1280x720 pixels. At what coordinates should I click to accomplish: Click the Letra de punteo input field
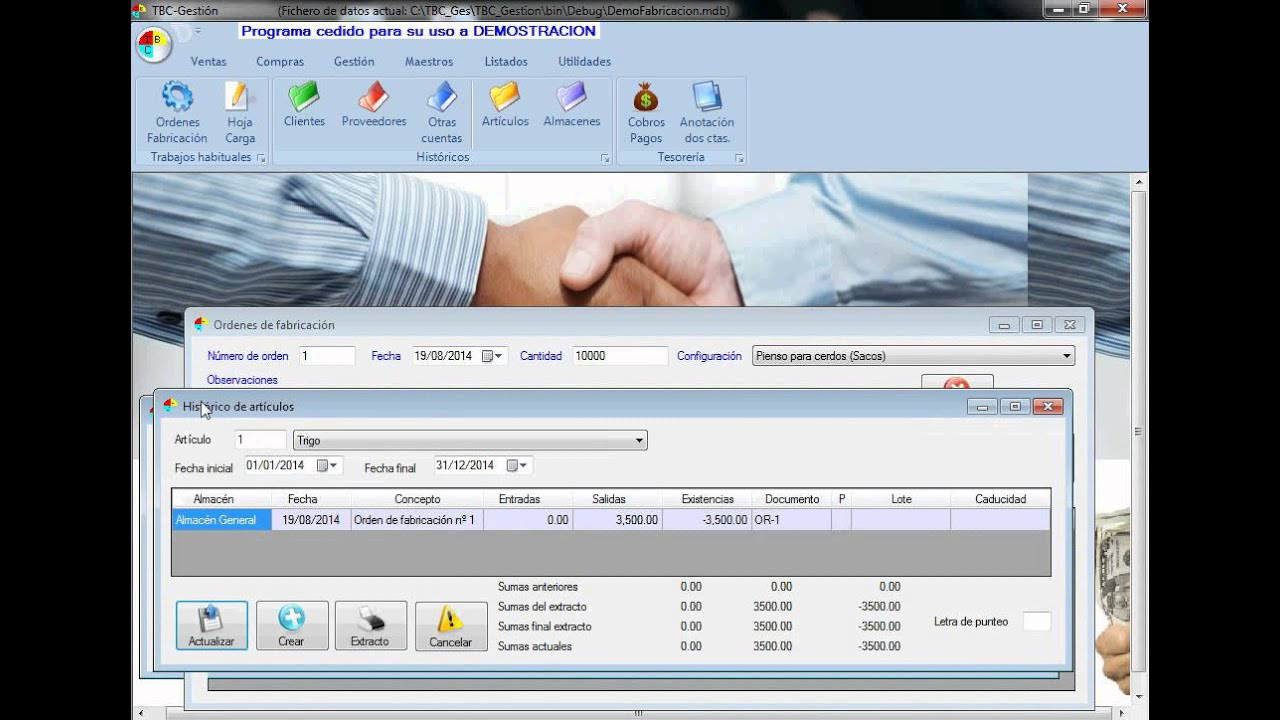click(x=1036, y=621)
